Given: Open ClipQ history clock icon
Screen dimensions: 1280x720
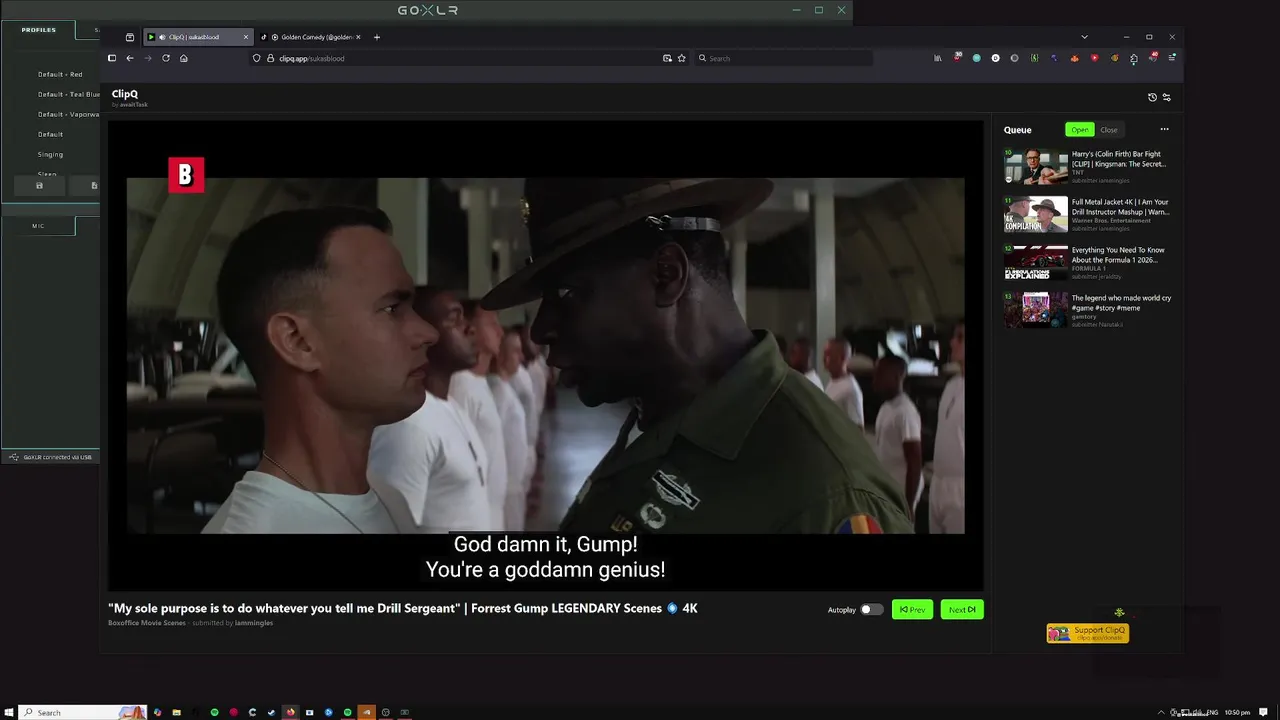Looking at the screenshot, I should click(x=1152, y=97).
